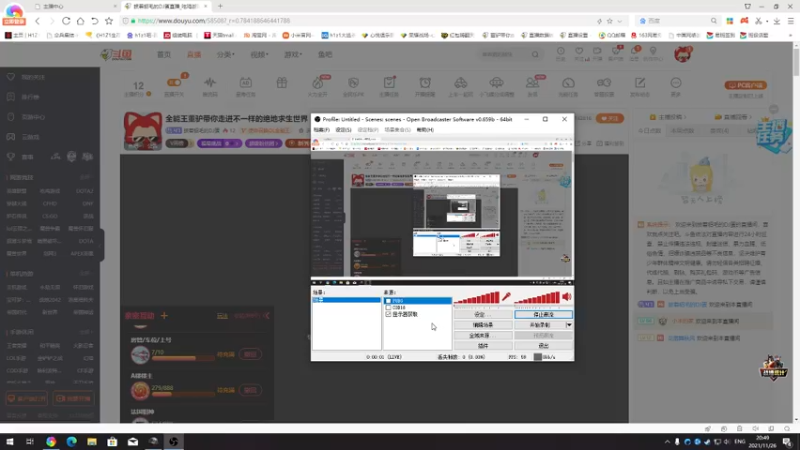Adjust the desktop audio volume meter in OBS
800x450 pixels.
tap(537, 297)
